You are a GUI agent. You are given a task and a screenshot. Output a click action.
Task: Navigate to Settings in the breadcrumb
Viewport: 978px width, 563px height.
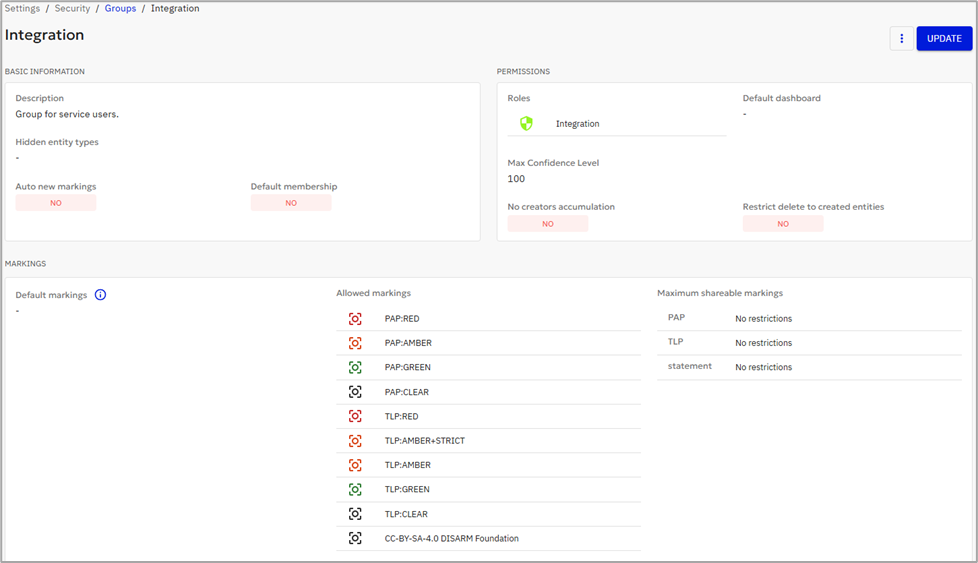click(22, 8)
